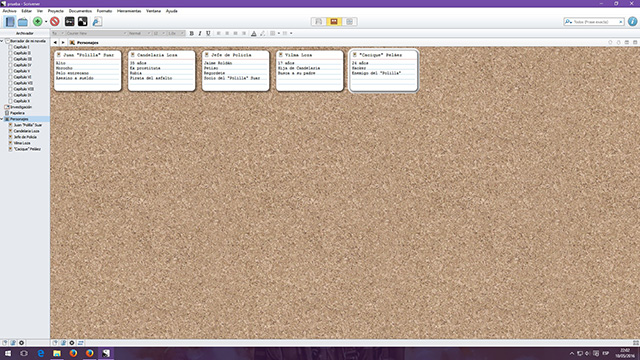Screen dimensions: 640x360
Task: Click the highlight color button
Action: (x=262, y=33)
